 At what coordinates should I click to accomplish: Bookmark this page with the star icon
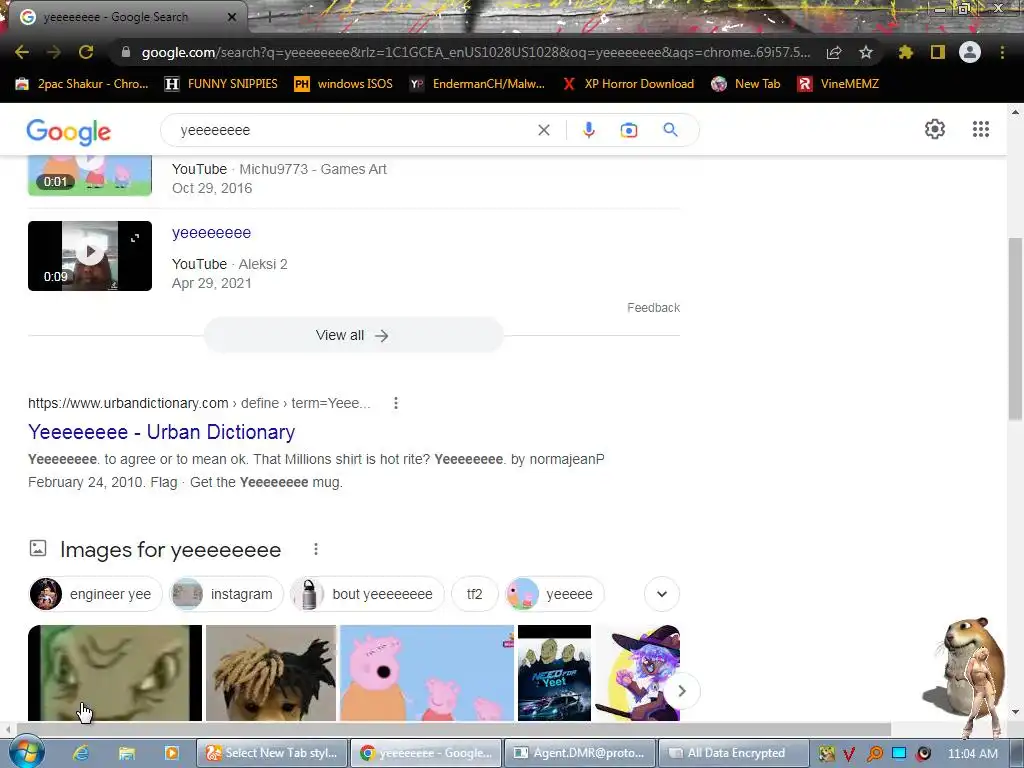[866, 52]
